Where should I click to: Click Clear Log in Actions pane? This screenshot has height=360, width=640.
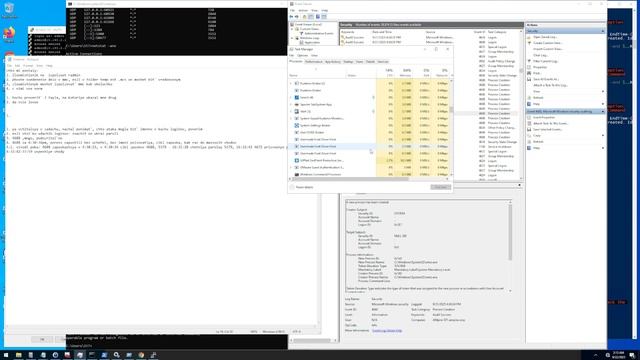[x=540, y=55]
